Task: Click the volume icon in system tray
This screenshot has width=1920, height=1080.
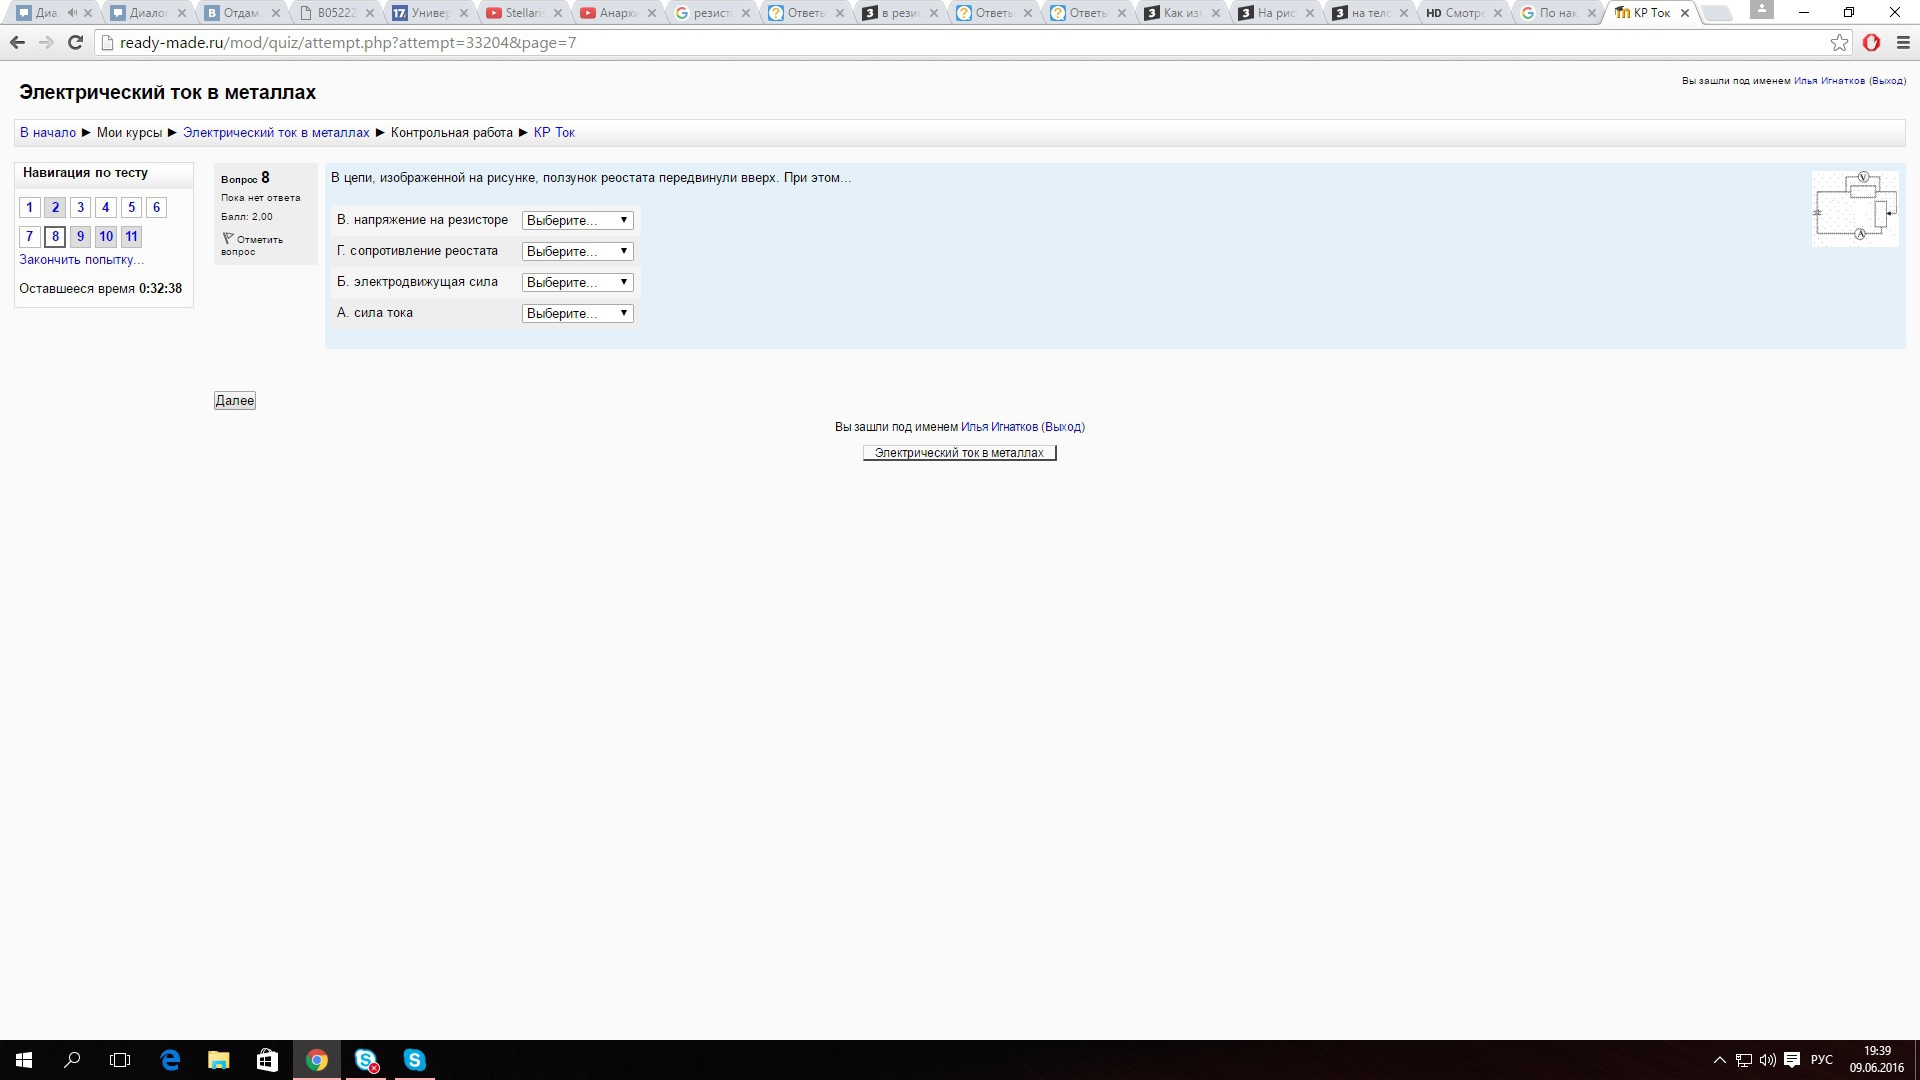Action: [x=1767, y=1060]
